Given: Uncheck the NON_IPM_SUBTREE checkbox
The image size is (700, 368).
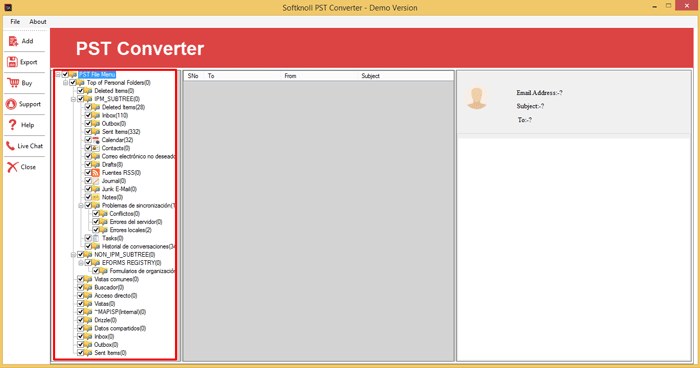Looking at the screenshot, I should 80,255.
